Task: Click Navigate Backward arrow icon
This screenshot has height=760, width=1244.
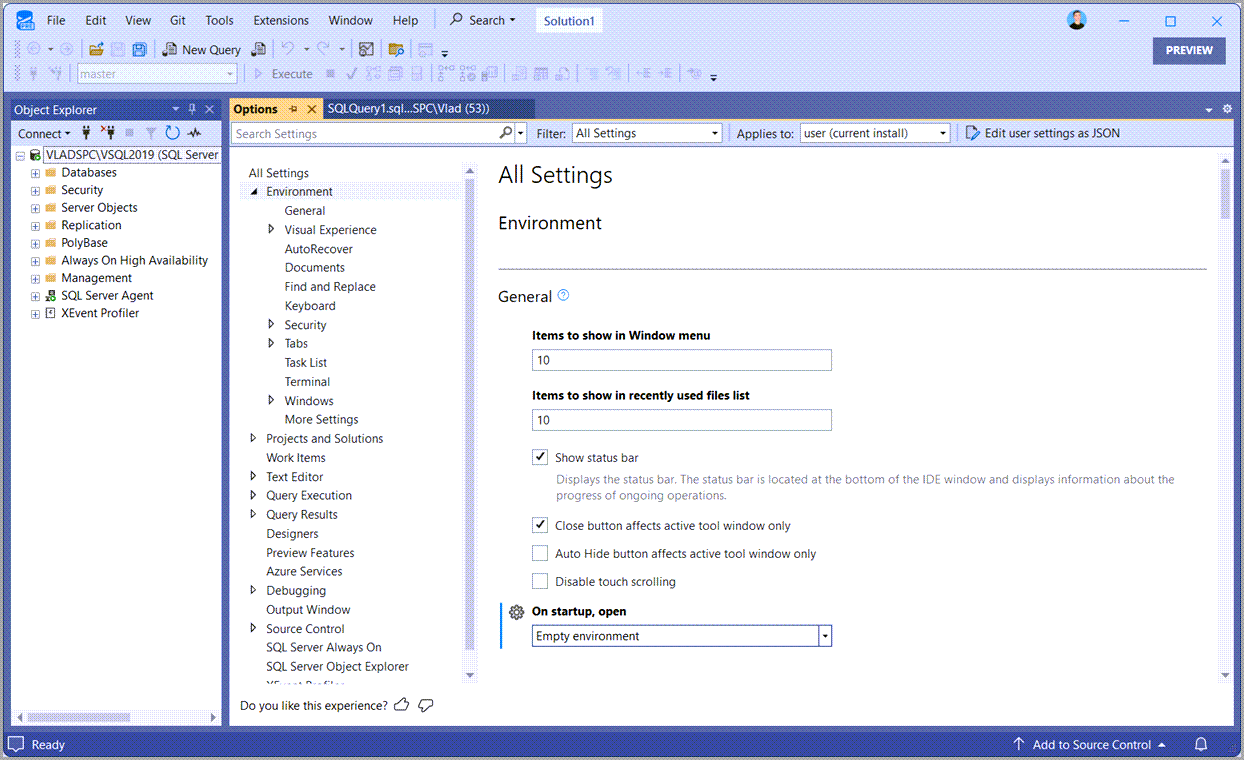Action: (33, 49)
